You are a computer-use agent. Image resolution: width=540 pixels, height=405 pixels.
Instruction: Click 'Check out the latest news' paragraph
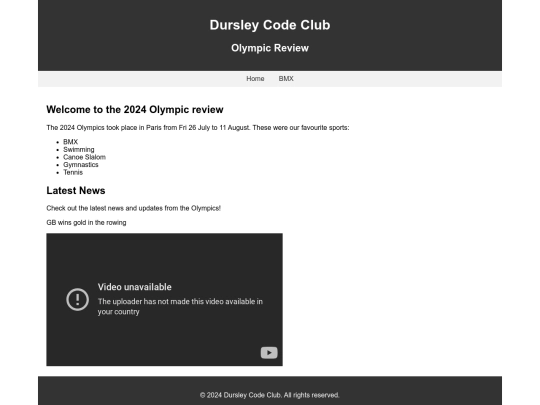pyautogui.click(x=134, y=208)
